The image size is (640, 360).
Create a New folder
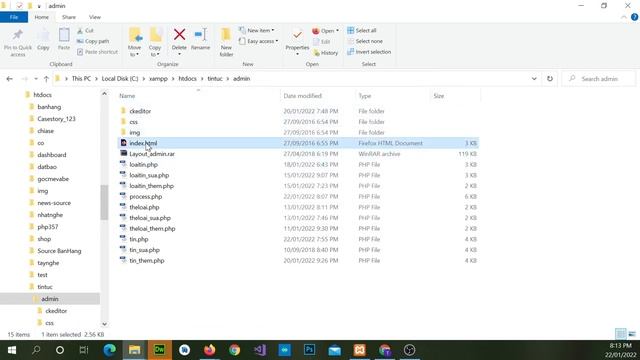click(226, 42)
